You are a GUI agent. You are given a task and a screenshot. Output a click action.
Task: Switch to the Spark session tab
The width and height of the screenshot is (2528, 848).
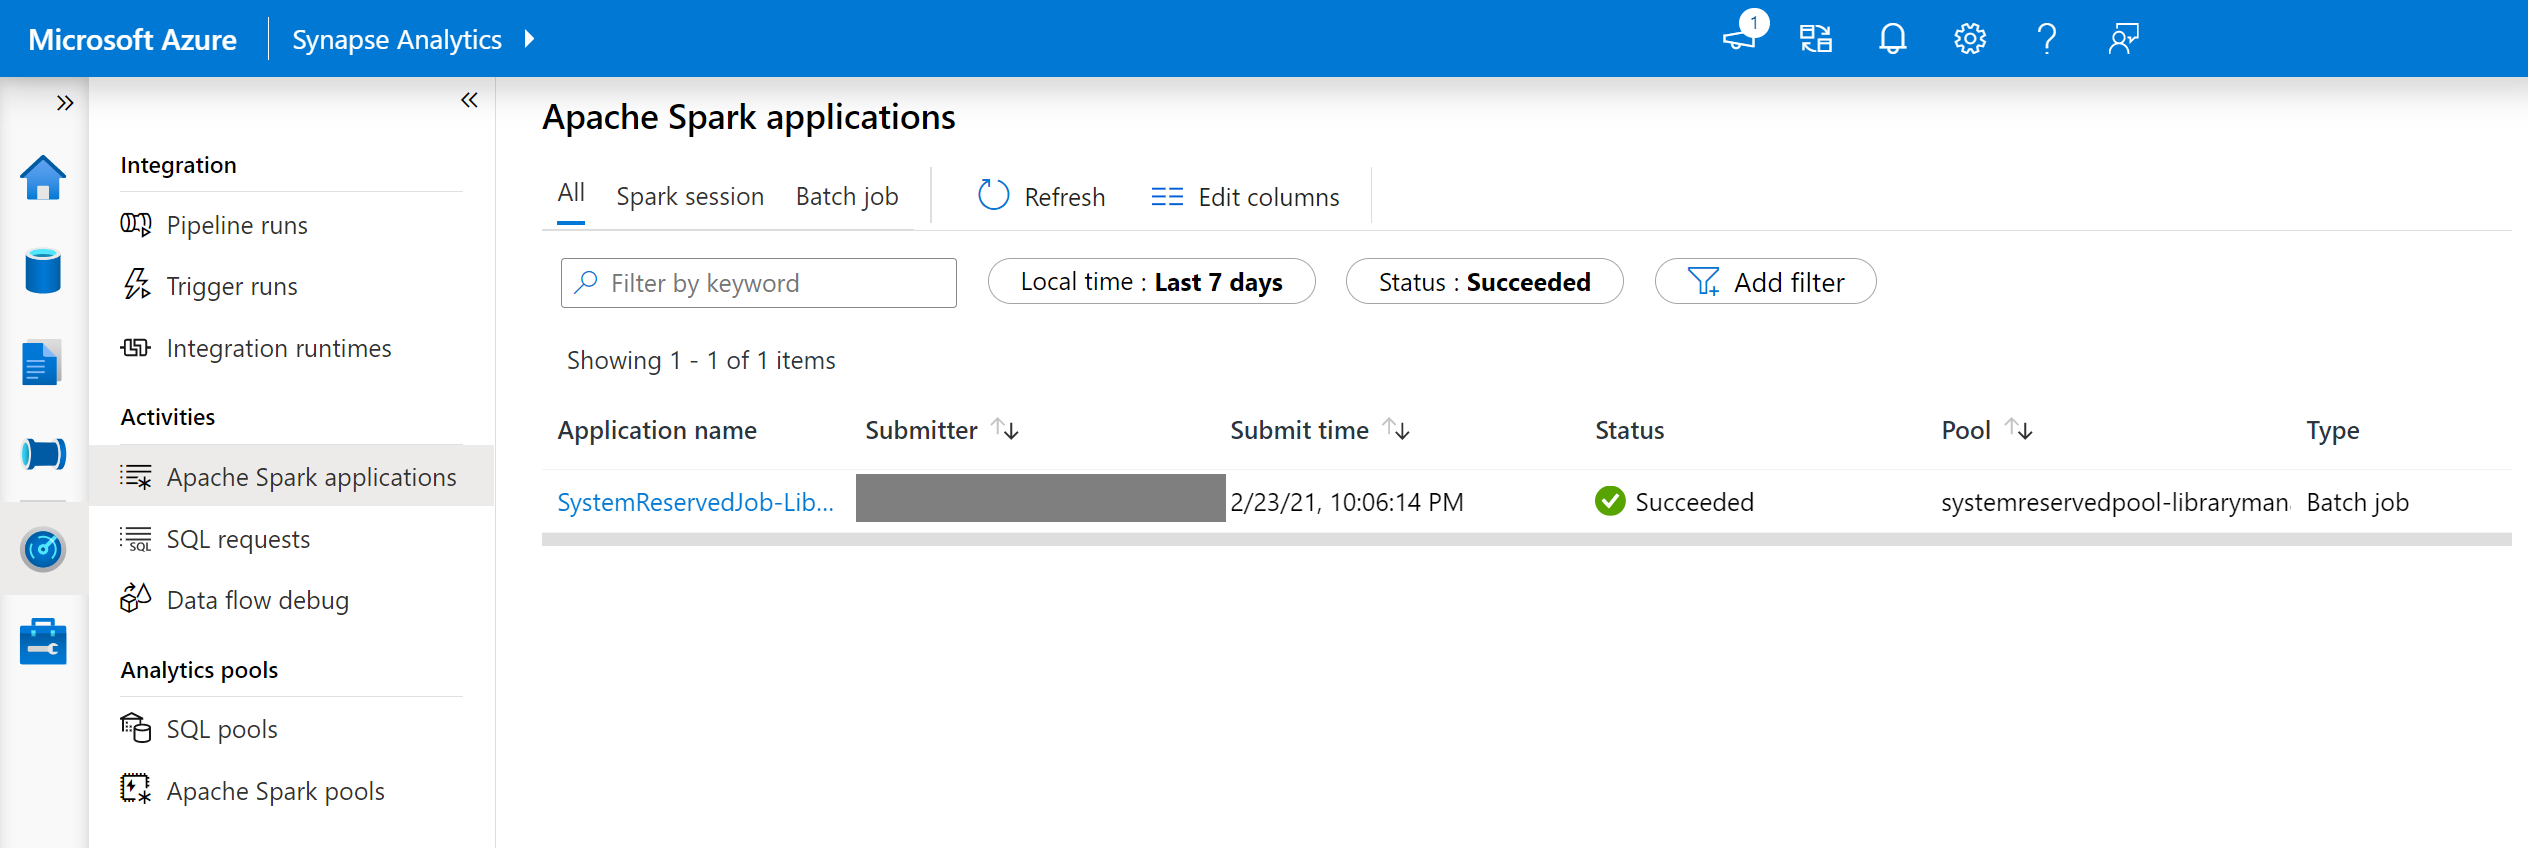coord(690,197)
